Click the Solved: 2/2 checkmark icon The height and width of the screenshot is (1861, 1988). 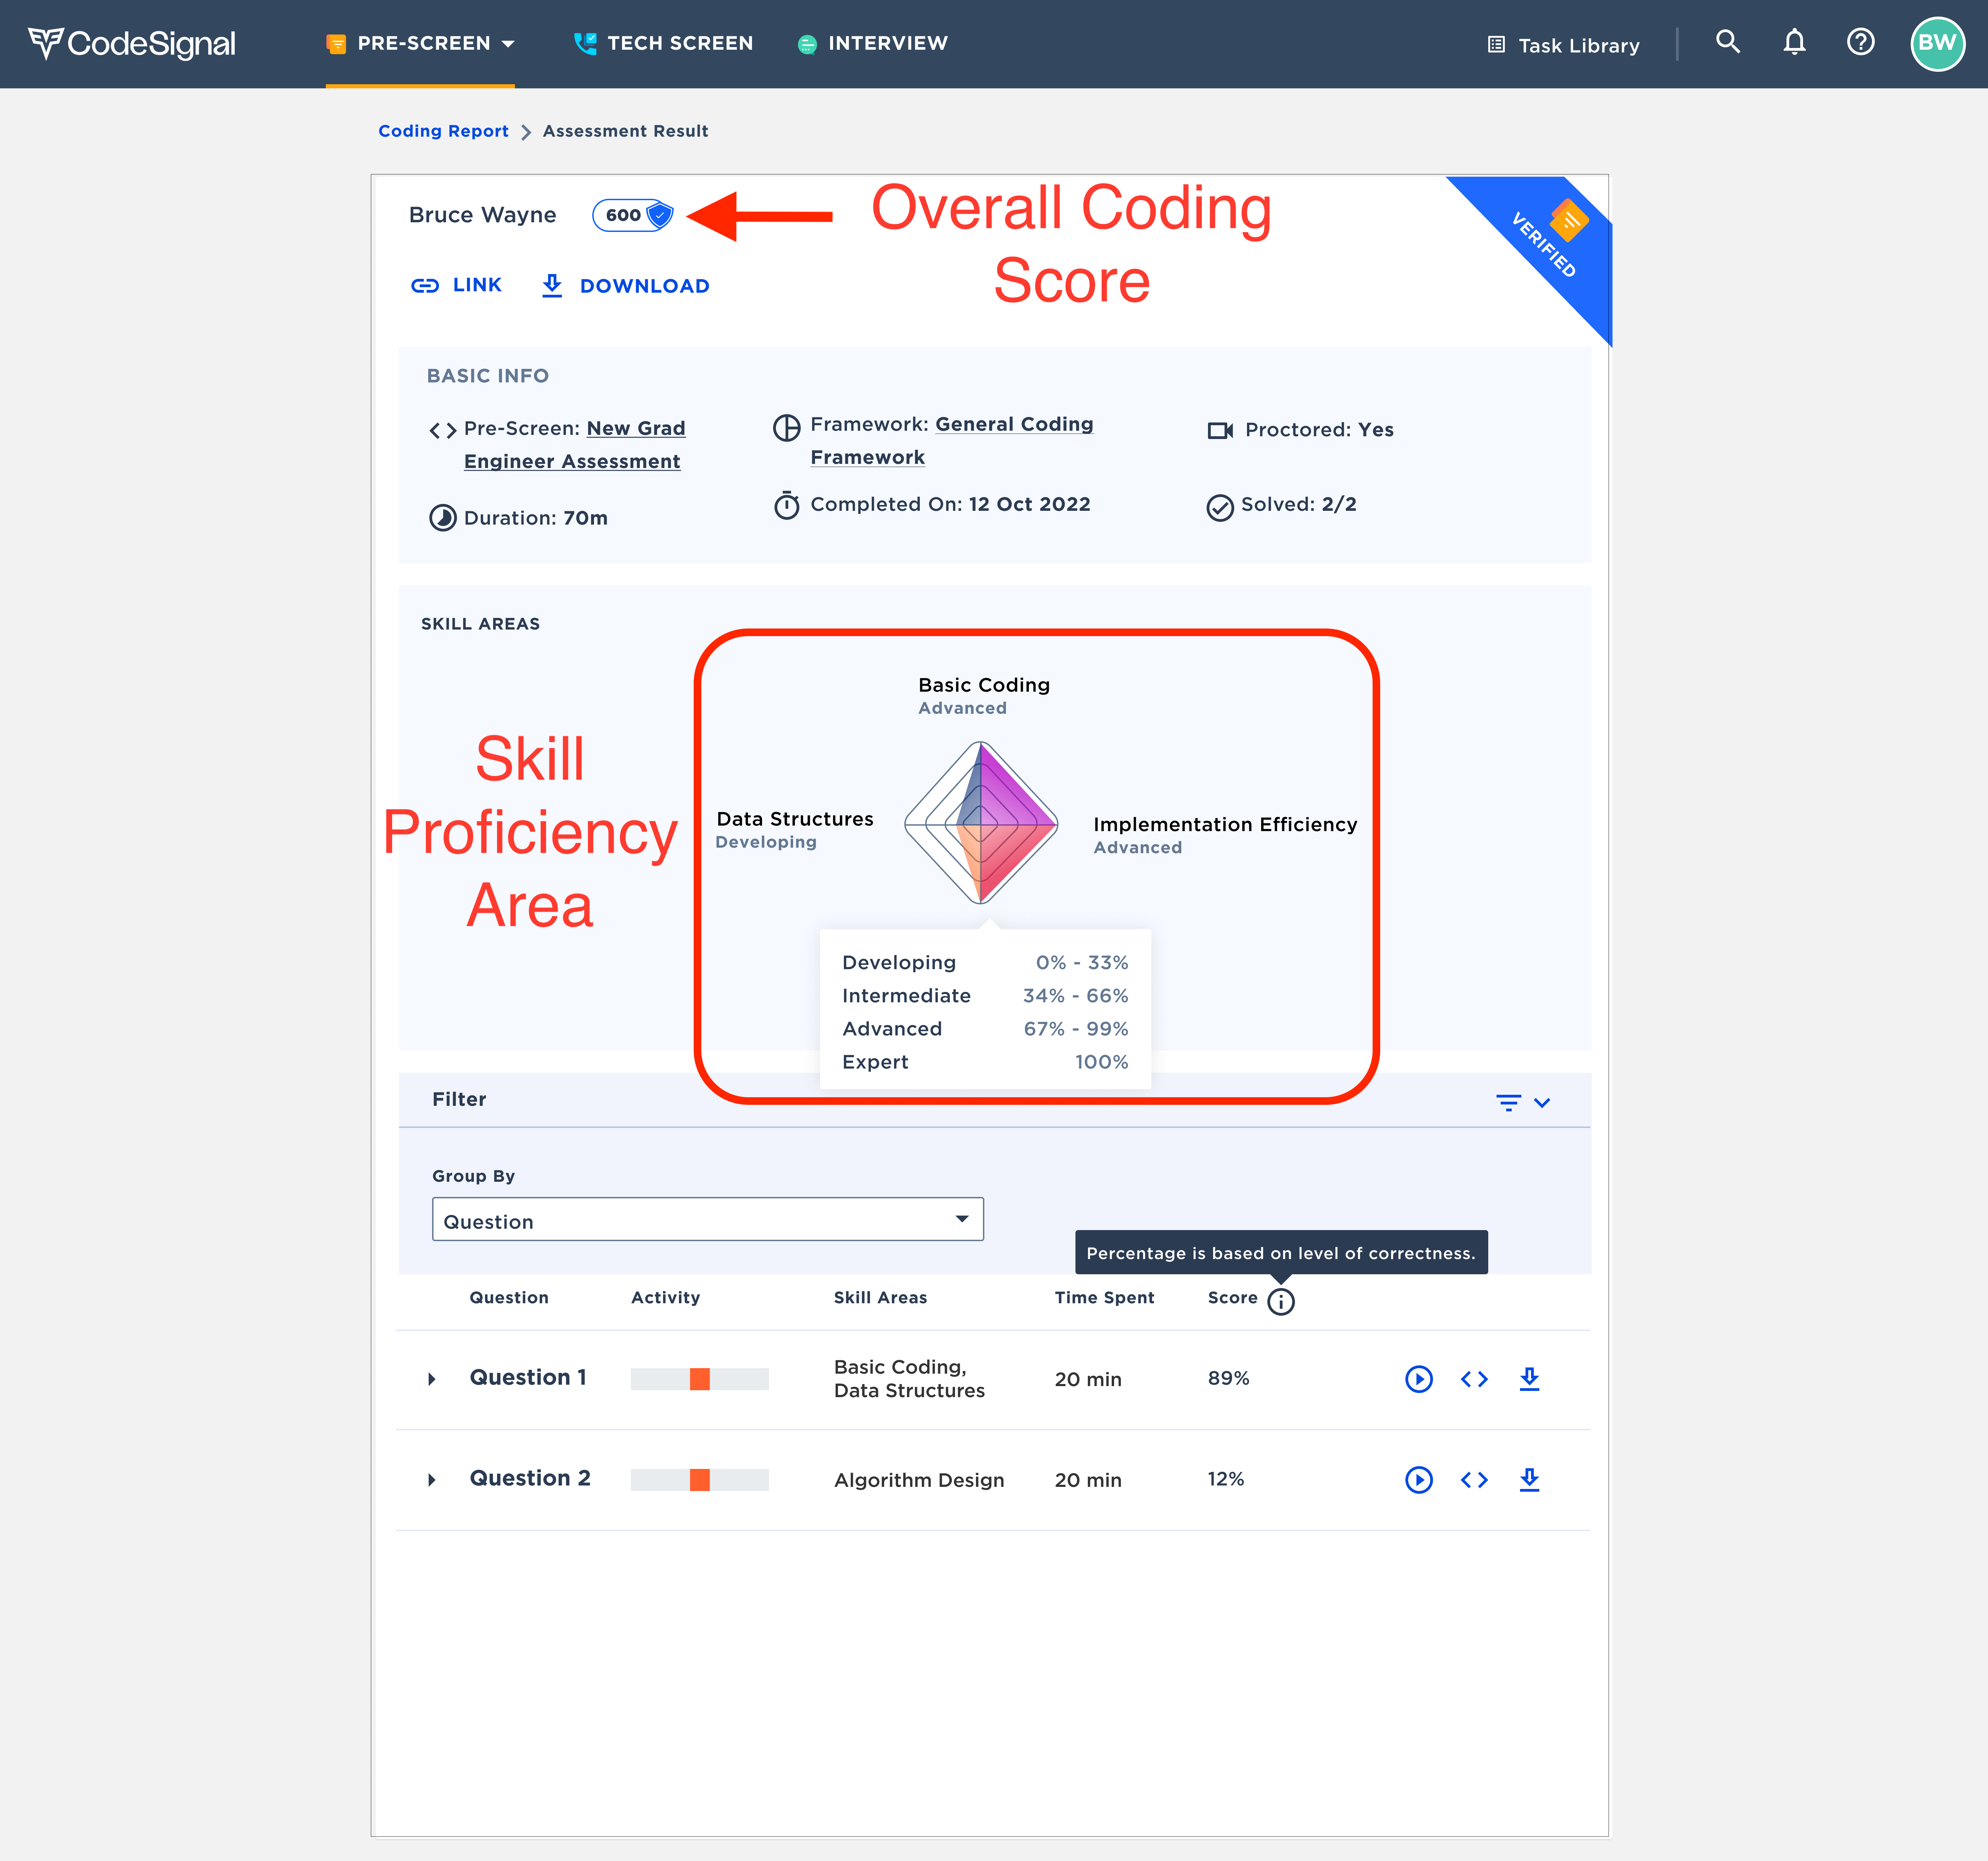[1220, 508]
